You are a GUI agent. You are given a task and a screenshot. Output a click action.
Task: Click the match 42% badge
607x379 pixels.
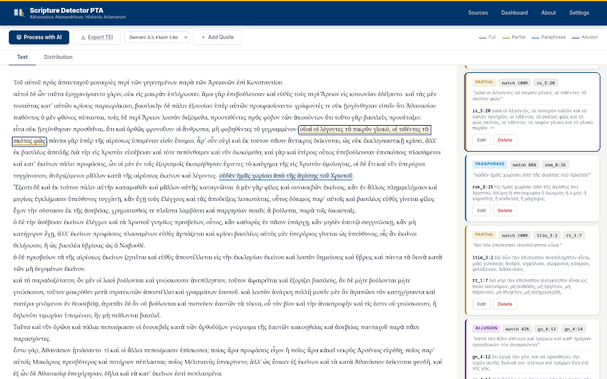[517, 329]
